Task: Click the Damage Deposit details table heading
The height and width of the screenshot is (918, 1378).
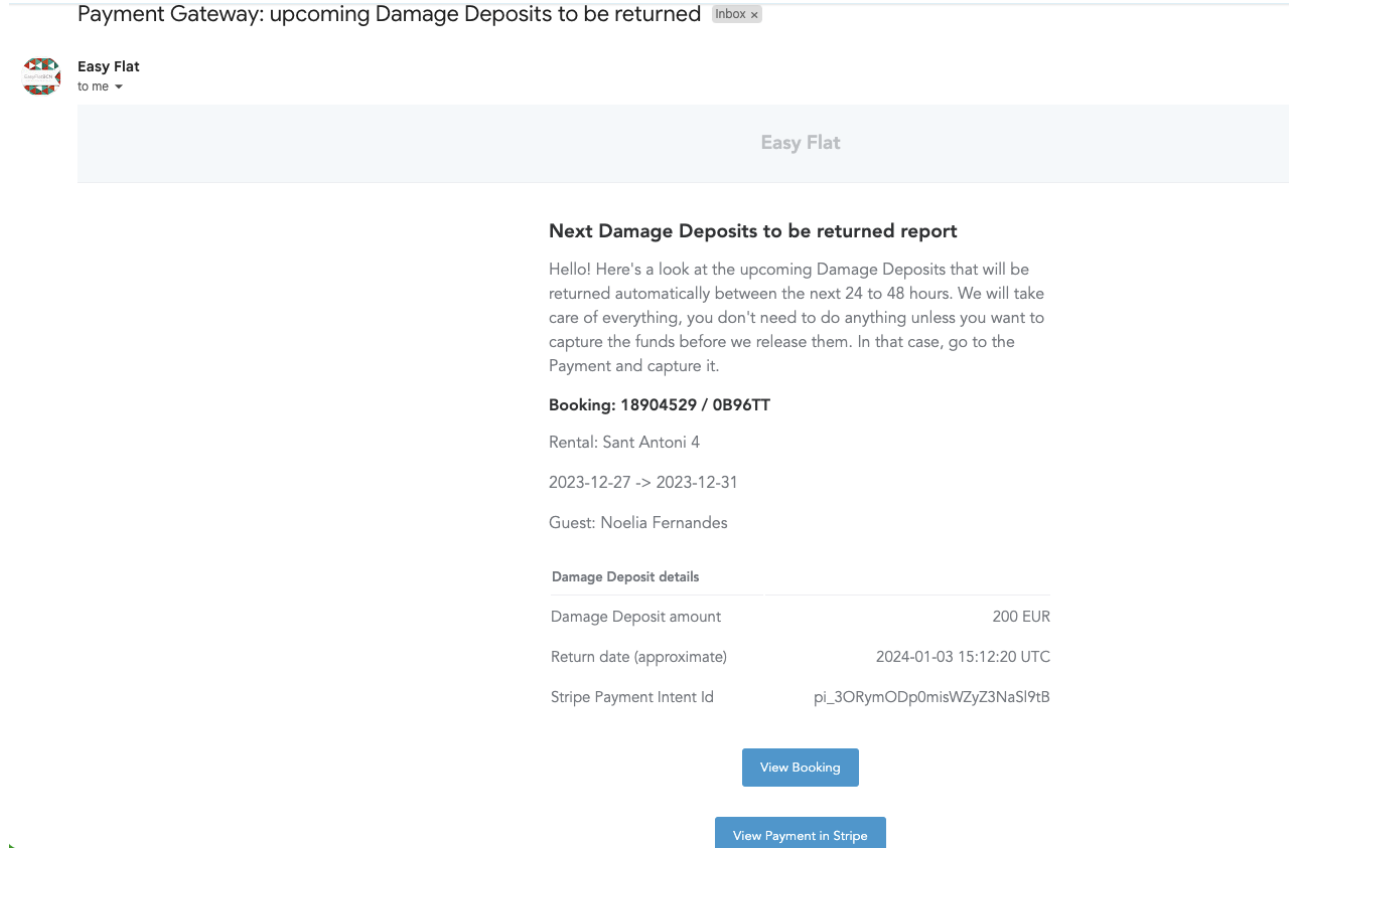Action: (x=625, y=577)
